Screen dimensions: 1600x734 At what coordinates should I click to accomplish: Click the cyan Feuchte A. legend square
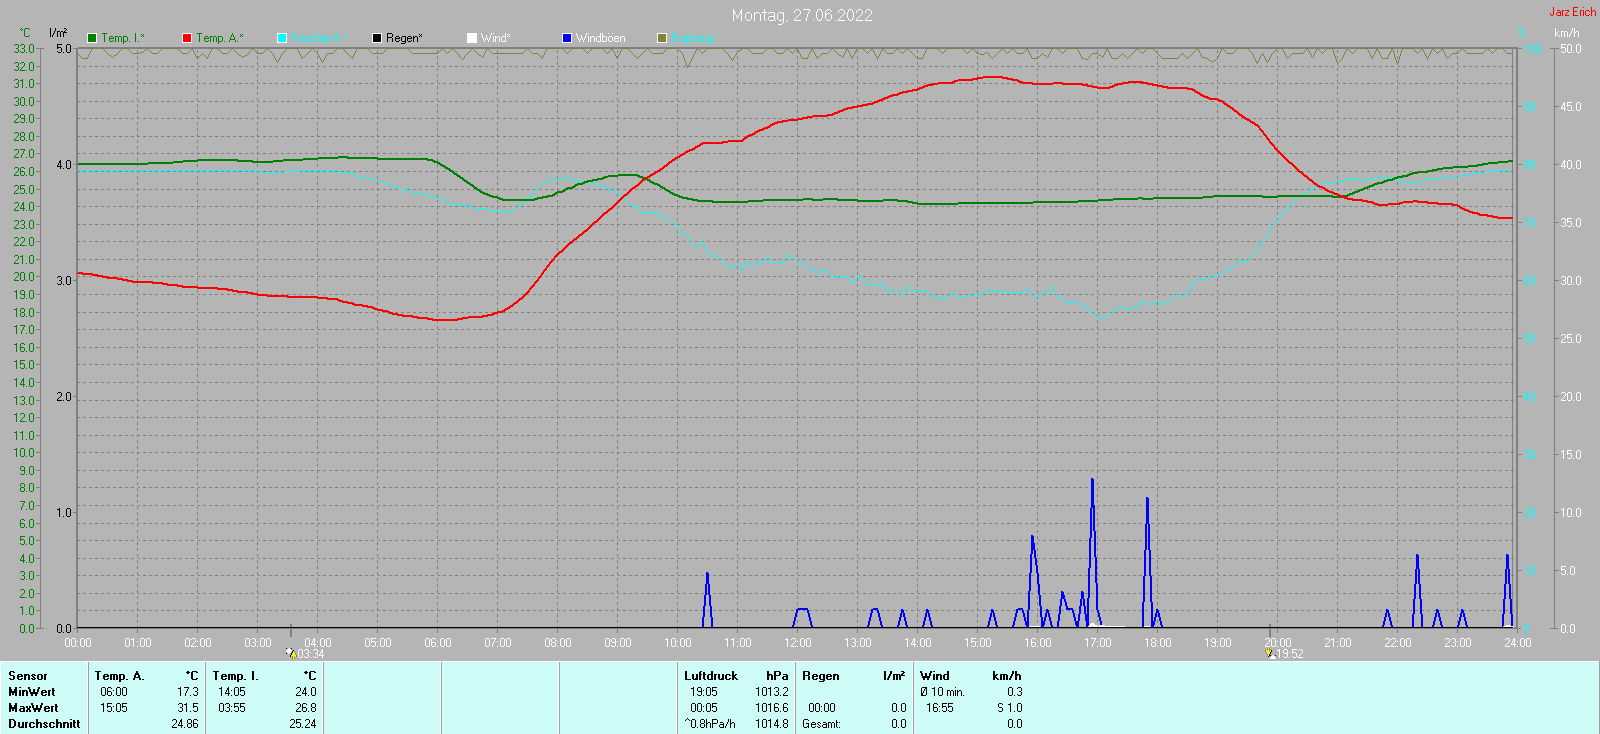point(282,38)
